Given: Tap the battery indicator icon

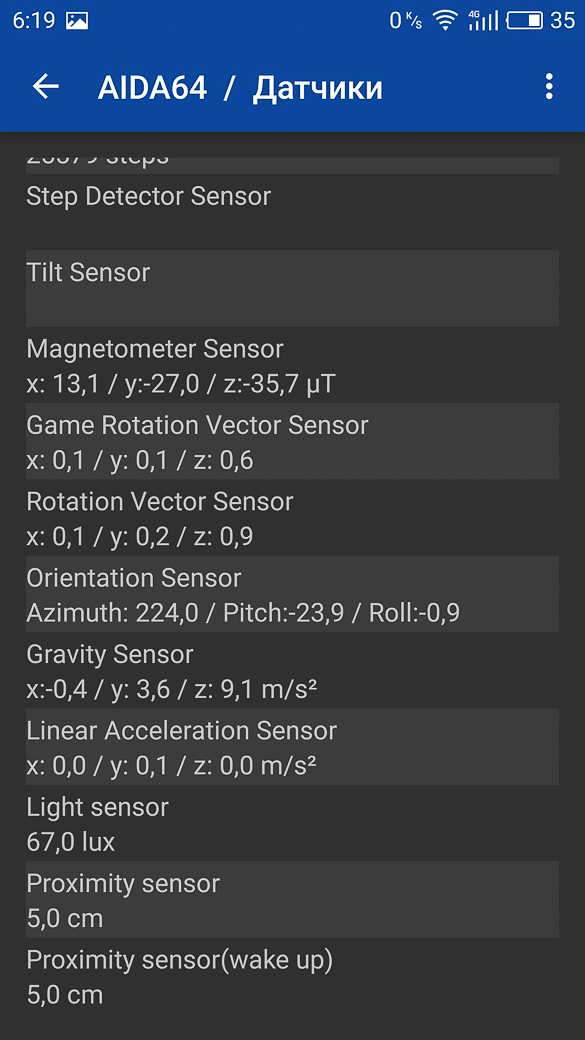Looking at the screenshot, I should (525, 21).
